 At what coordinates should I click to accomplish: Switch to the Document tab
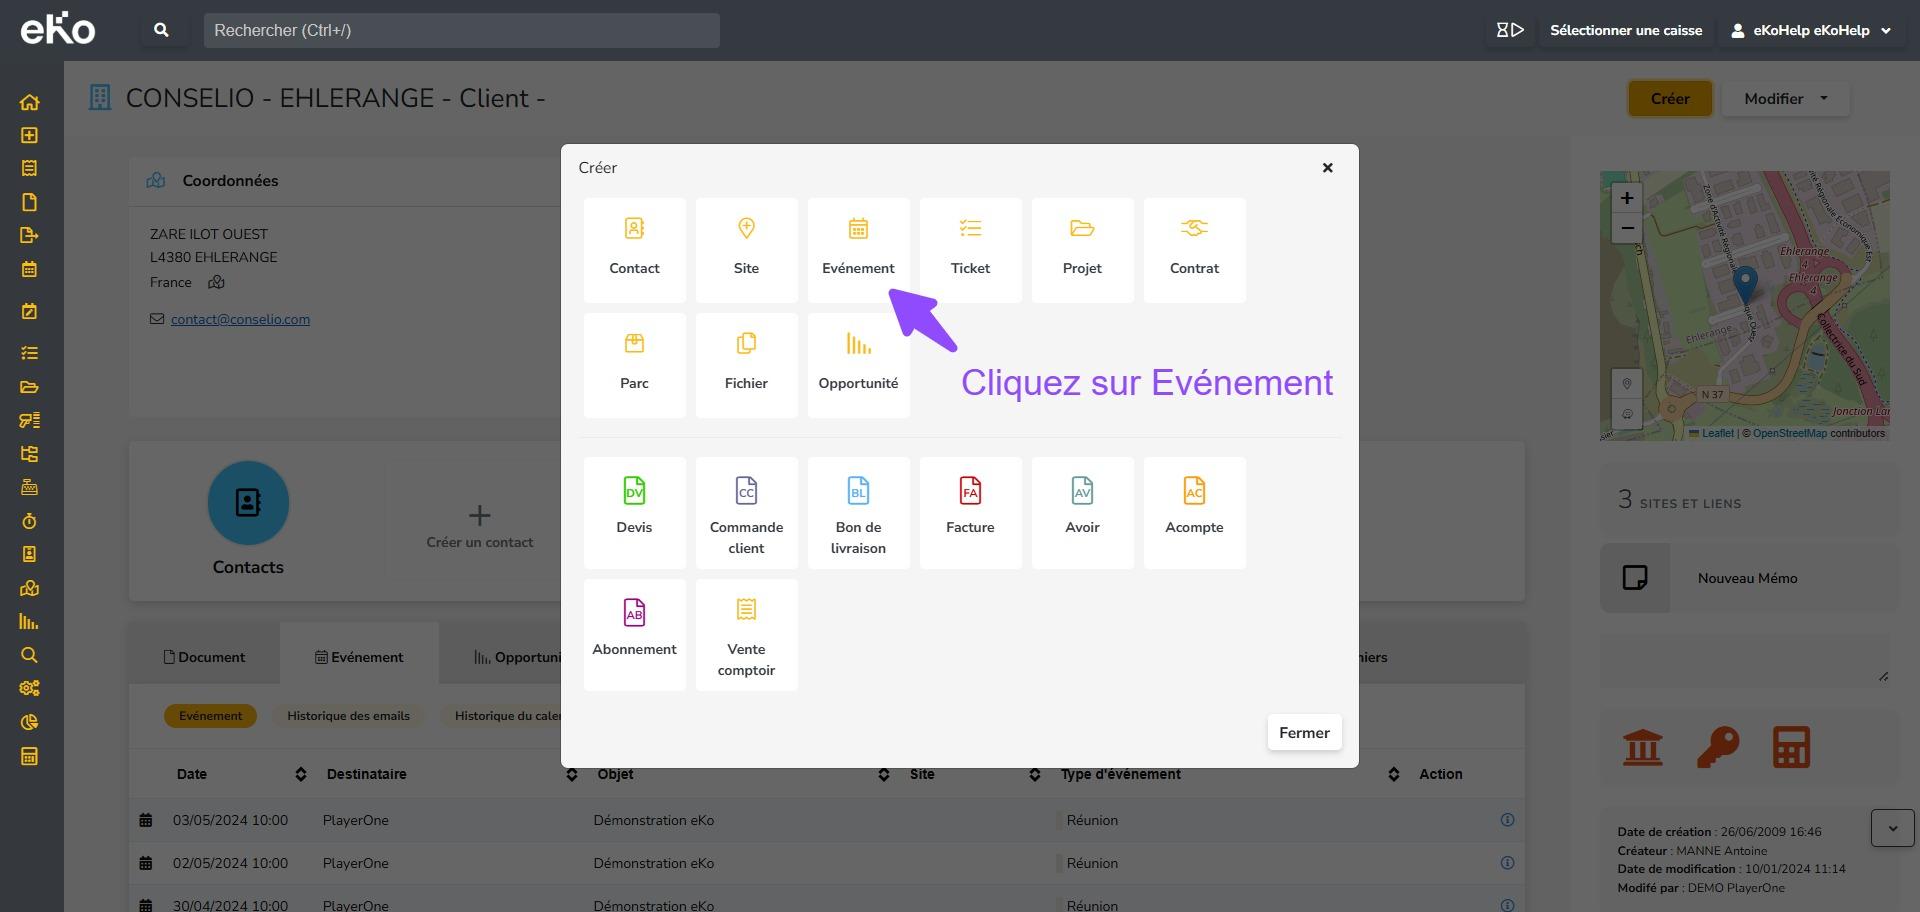204,657
